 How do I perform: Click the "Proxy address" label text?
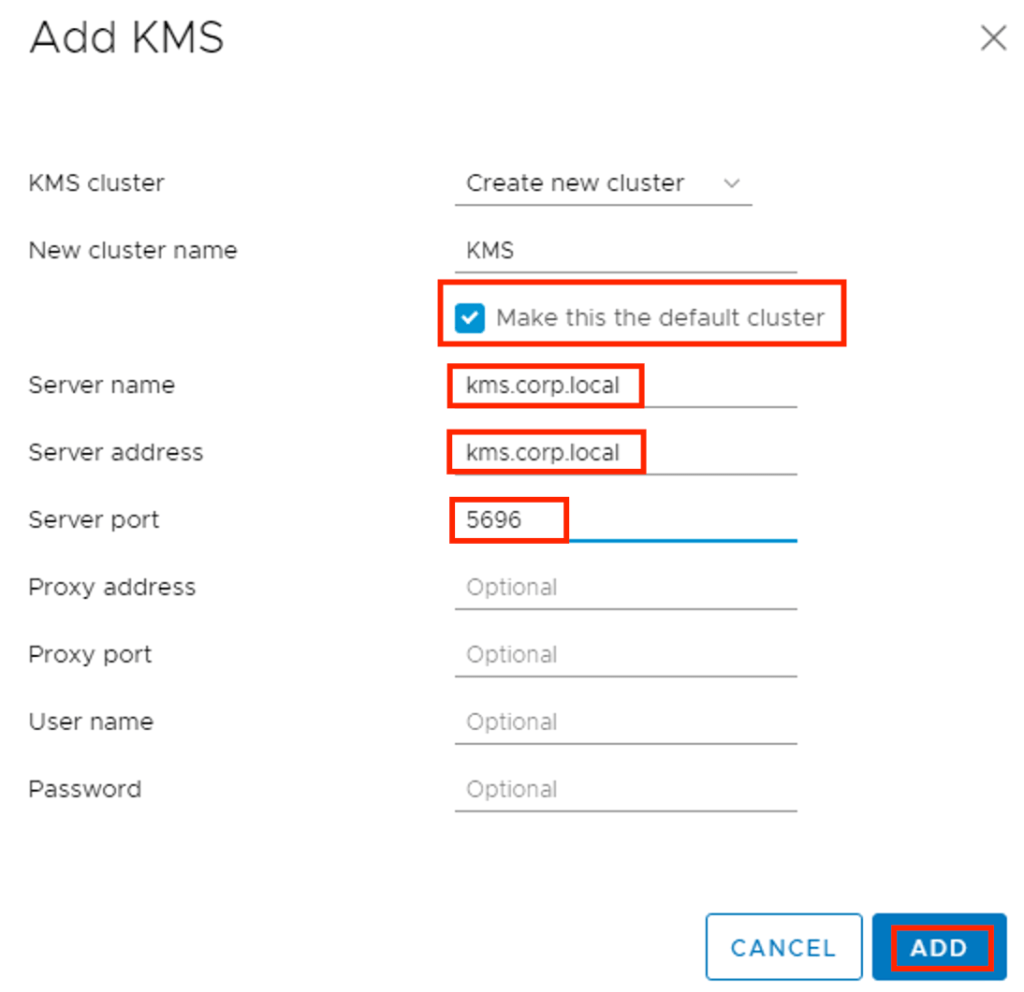coord(112,587)
